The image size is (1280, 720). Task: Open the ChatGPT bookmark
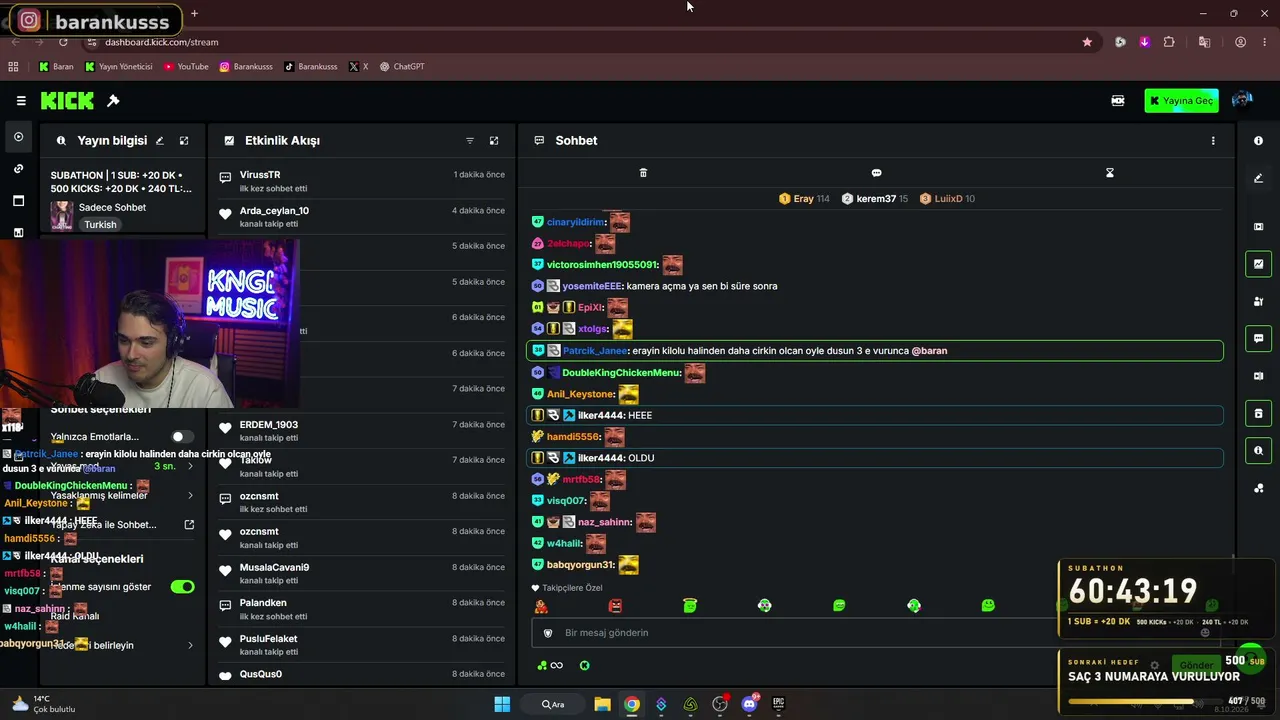pos(401,67)
